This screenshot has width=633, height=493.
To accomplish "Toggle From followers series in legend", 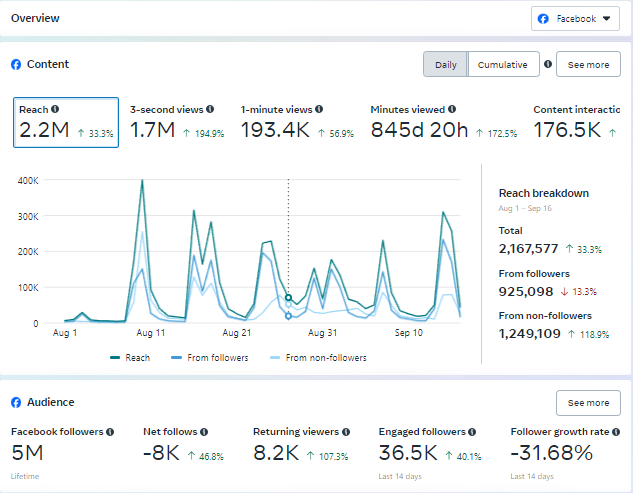I will click(x=210, y=358).
